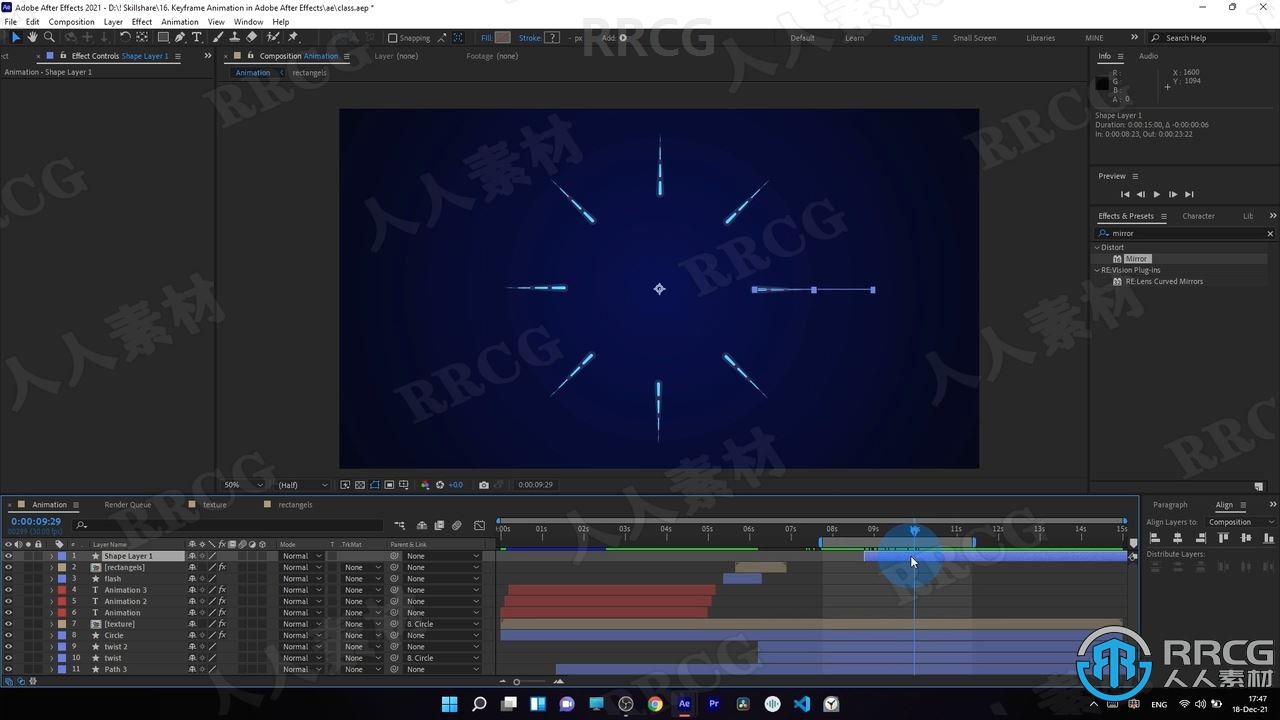Screen dimensions: 1280x720
Task: Clear the mirror search in Effects panel
Action: click(1270, 234)
